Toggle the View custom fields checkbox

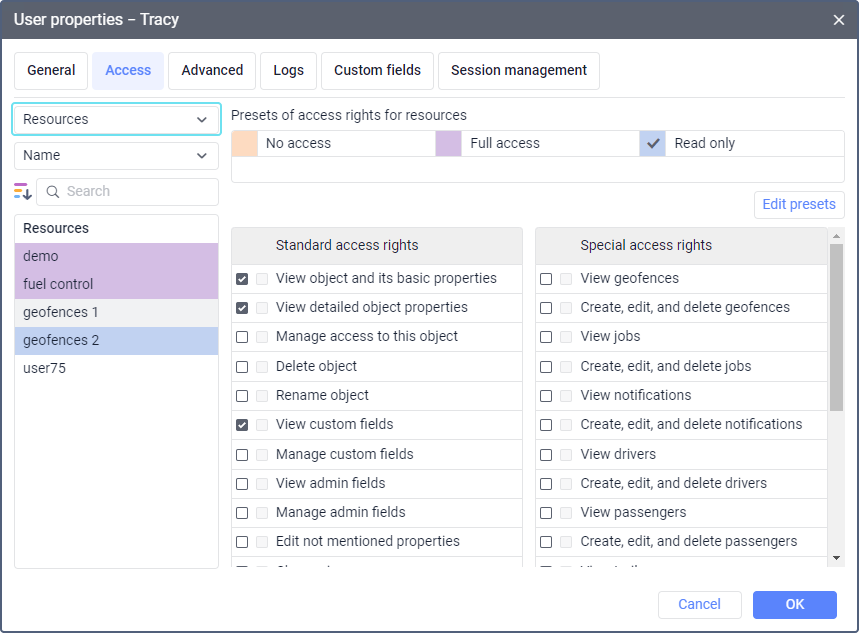242,425
